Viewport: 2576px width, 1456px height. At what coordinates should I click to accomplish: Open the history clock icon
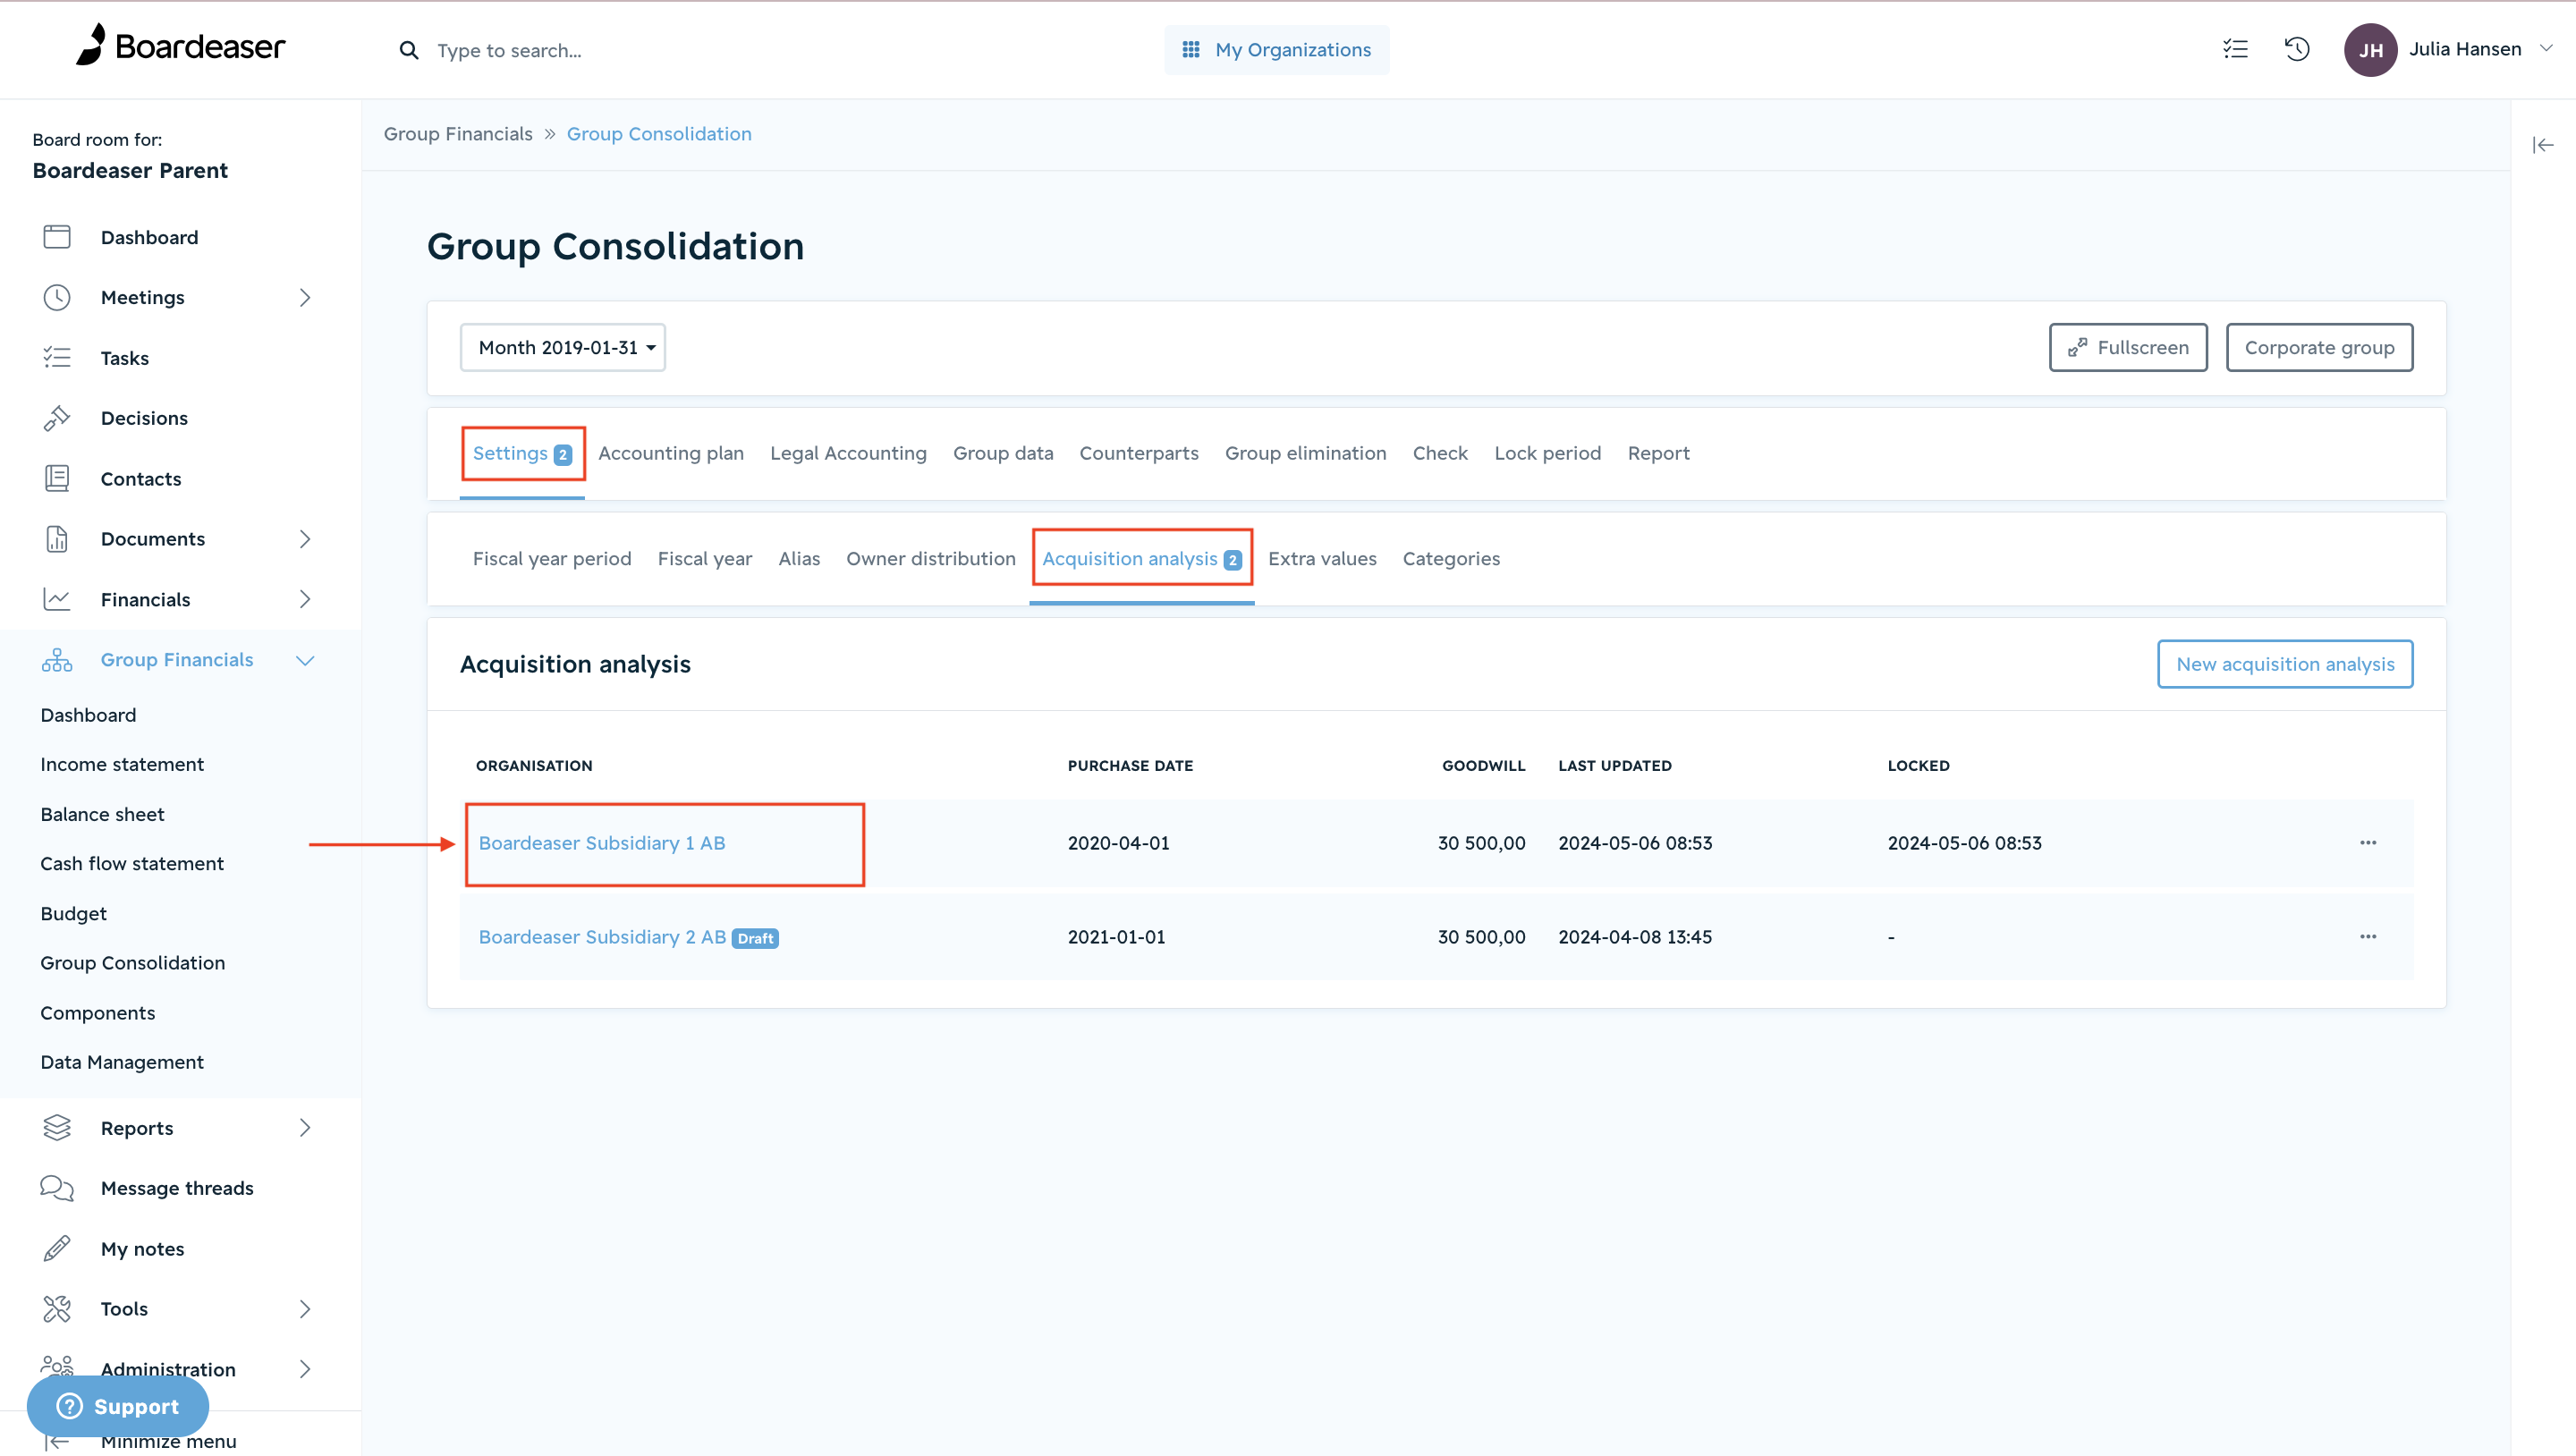pos(2297,49)
